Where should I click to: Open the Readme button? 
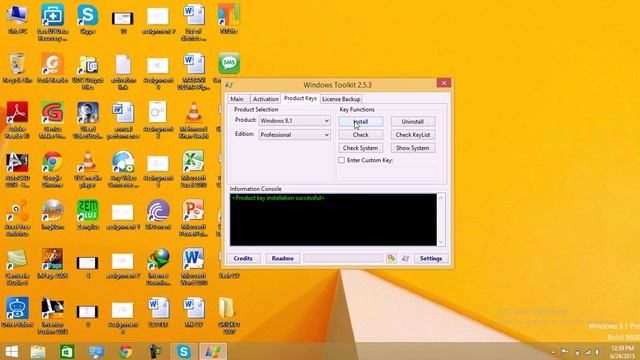coord(282,258)
